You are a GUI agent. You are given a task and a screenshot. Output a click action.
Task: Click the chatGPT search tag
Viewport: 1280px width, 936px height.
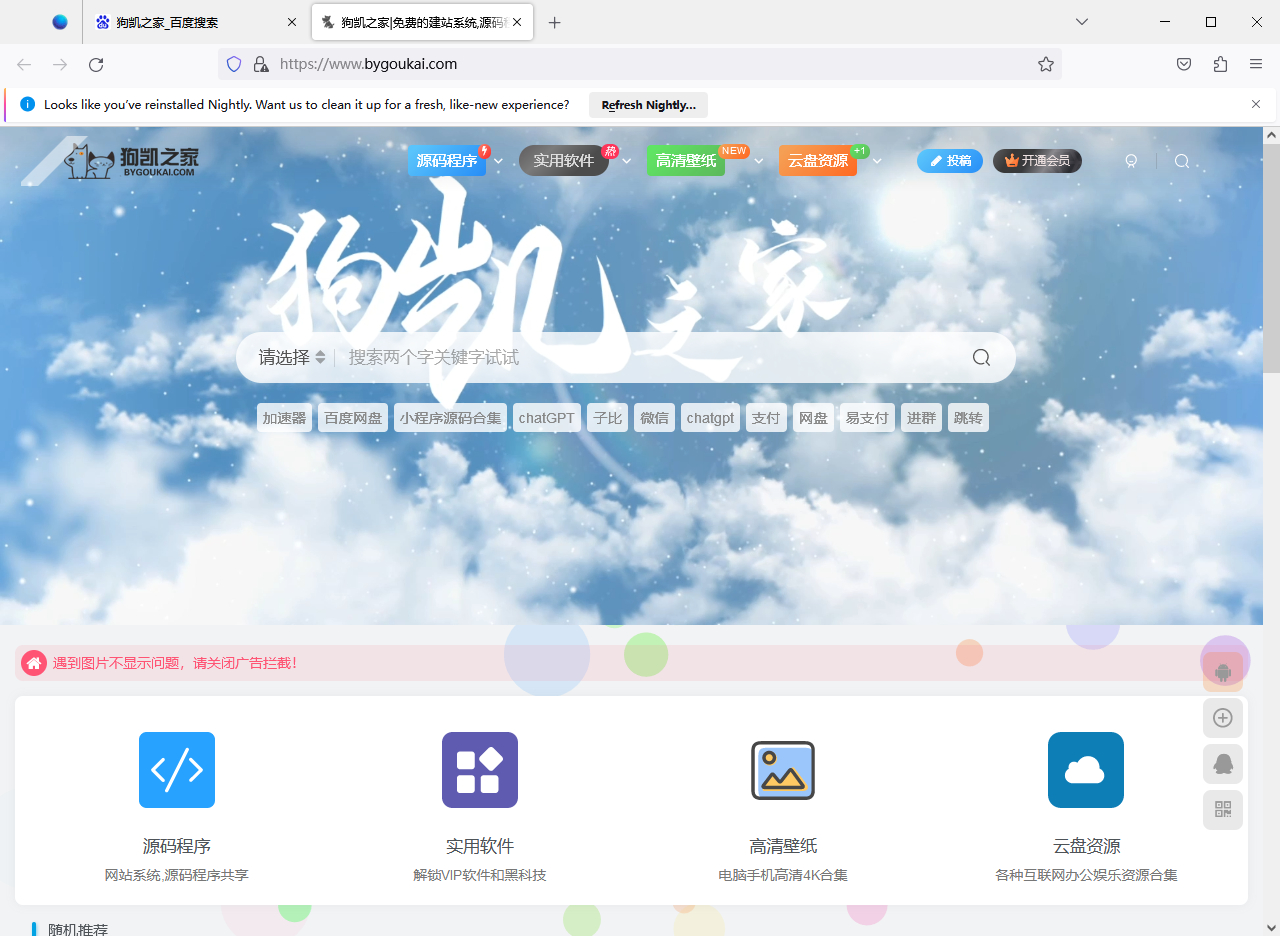tap(547, 418)
